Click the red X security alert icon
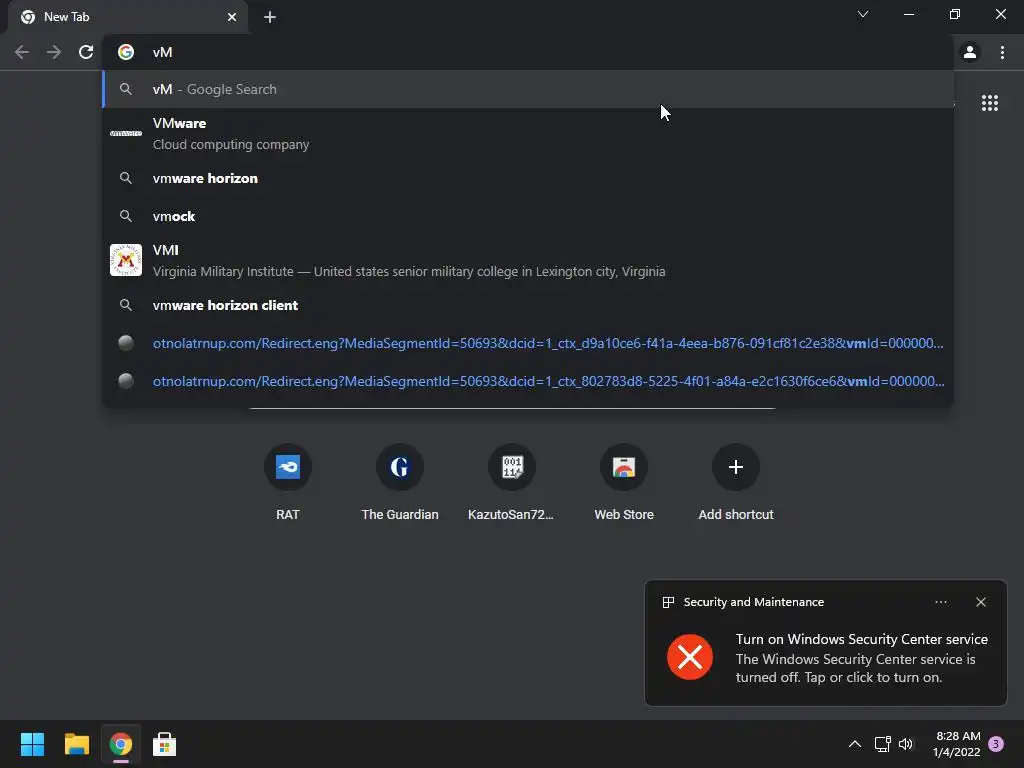The height and width of the screenshot is (768, 1024). tap(690, 657)
